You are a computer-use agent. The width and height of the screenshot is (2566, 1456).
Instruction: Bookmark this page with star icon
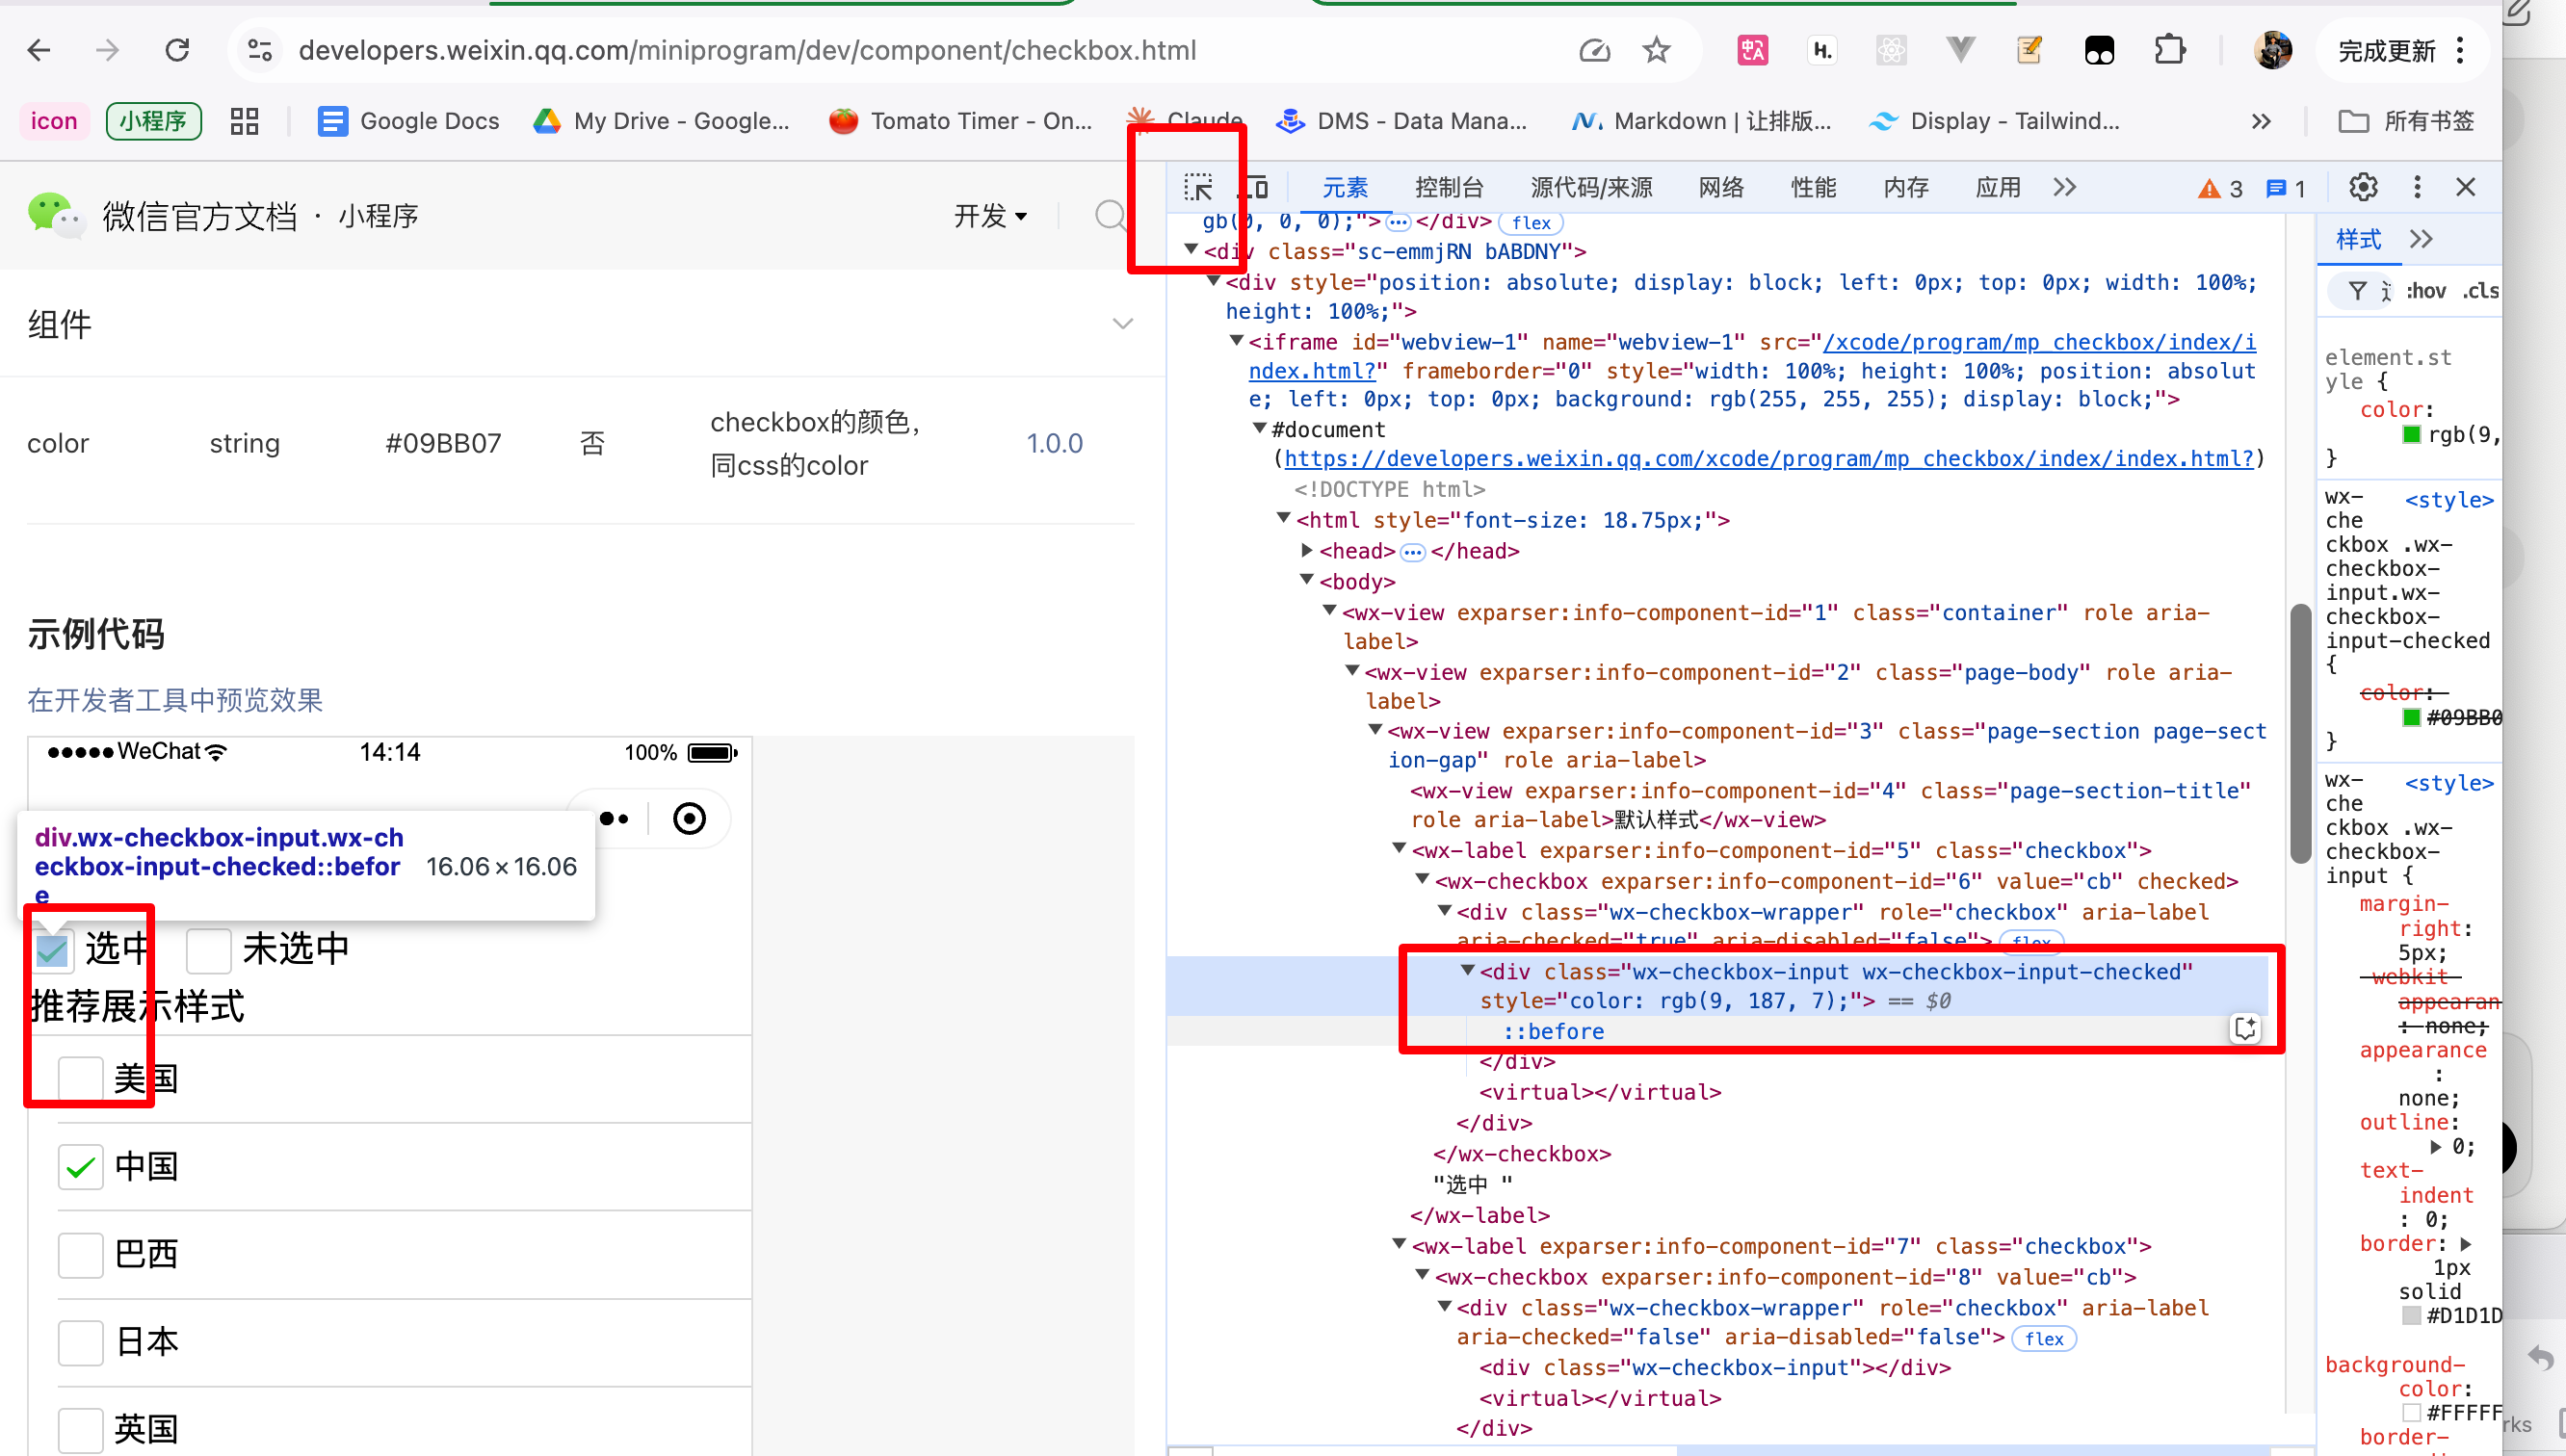[x=1657, y=49]
